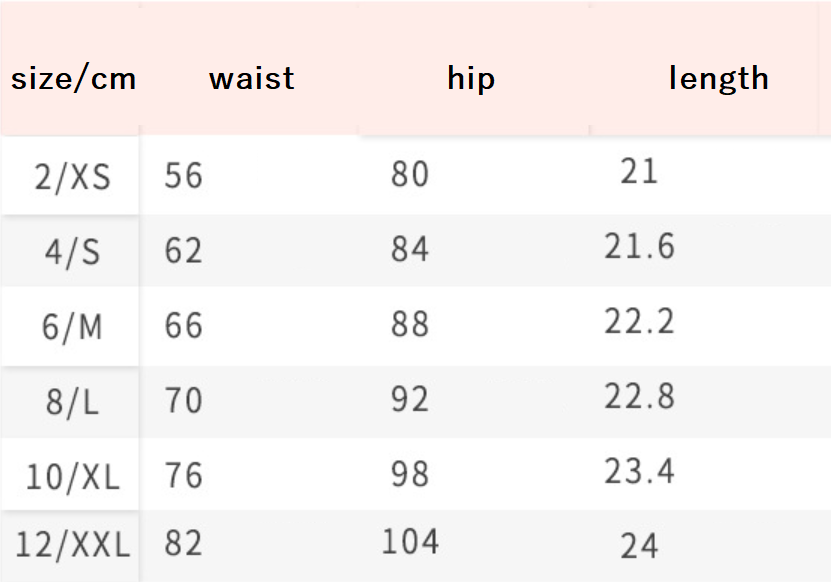
Task: Click the hip value 84
Action: click(x=410, y=249)
